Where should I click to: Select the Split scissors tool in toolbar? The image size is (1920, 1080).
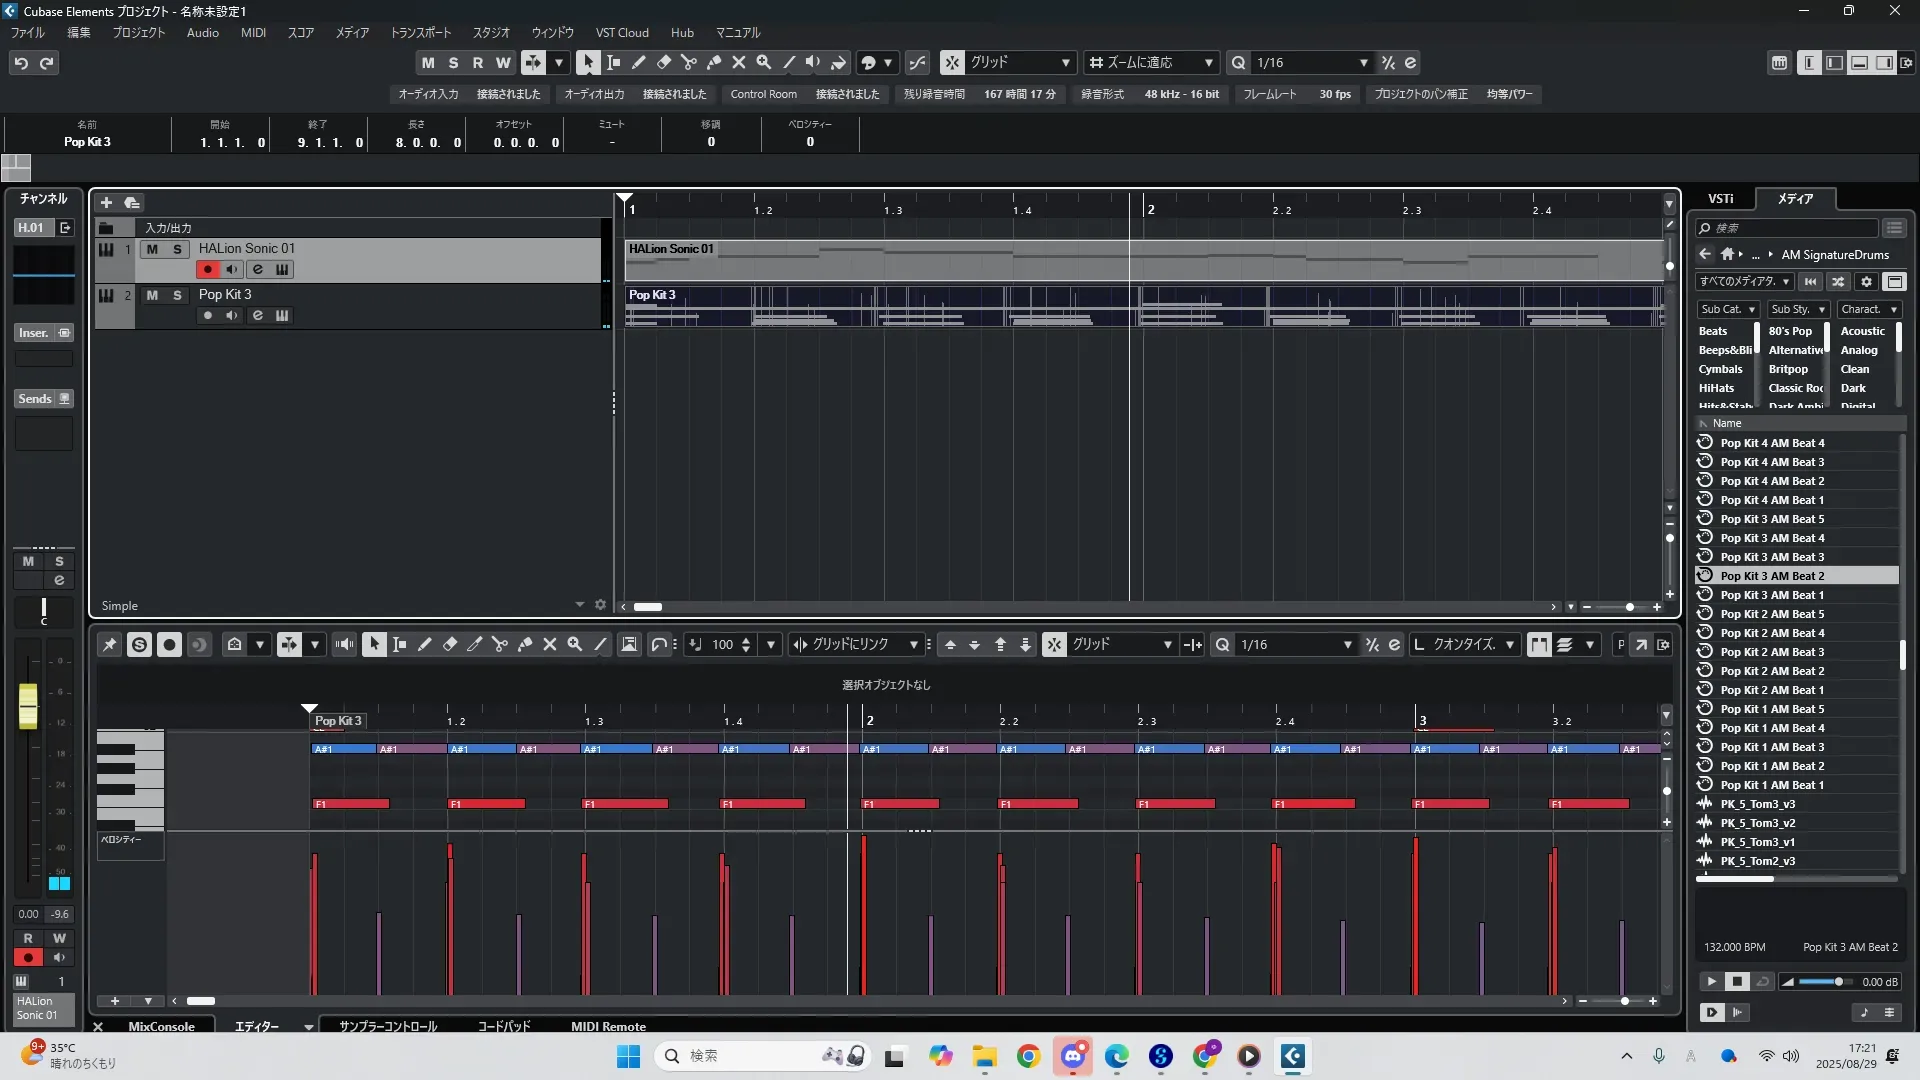[688, 62]
